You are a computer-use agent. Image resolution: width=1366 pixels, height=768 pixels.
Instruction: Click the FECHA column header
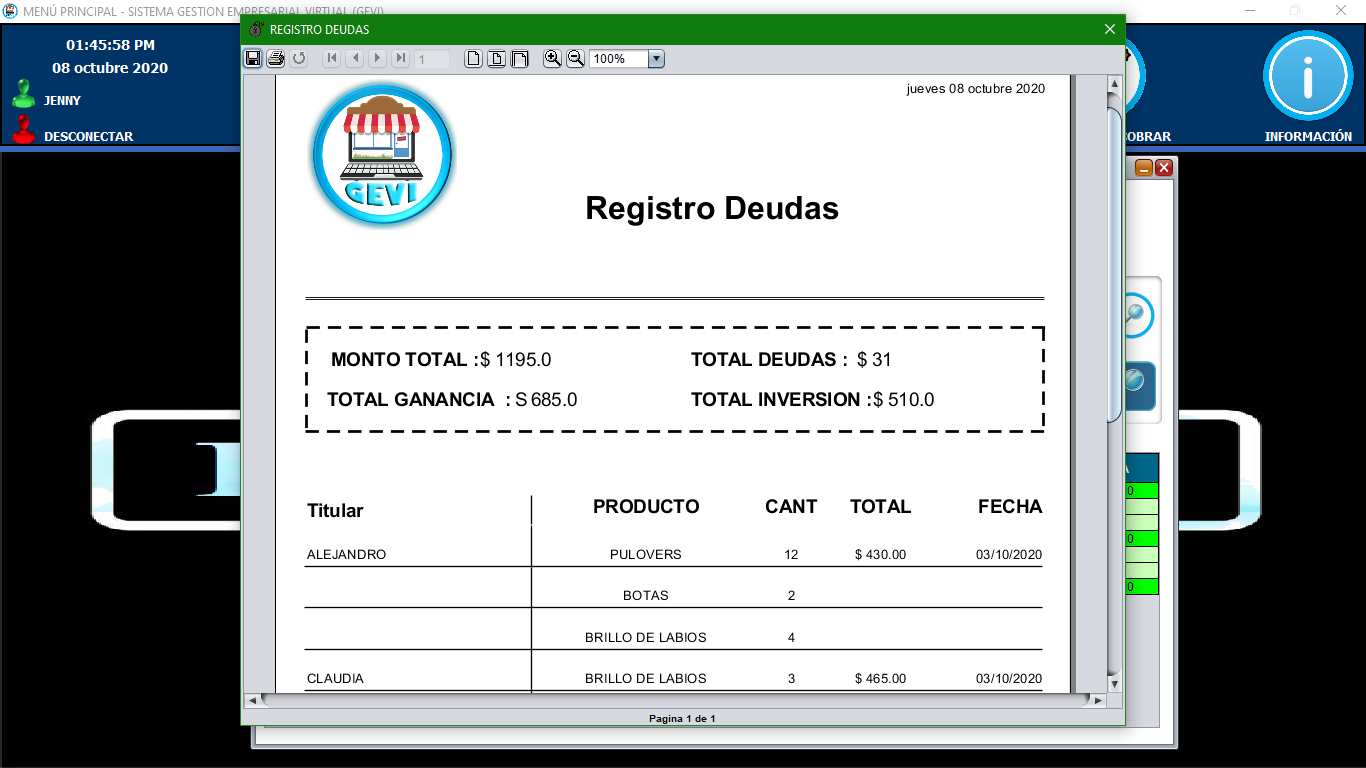point(1010,507)
